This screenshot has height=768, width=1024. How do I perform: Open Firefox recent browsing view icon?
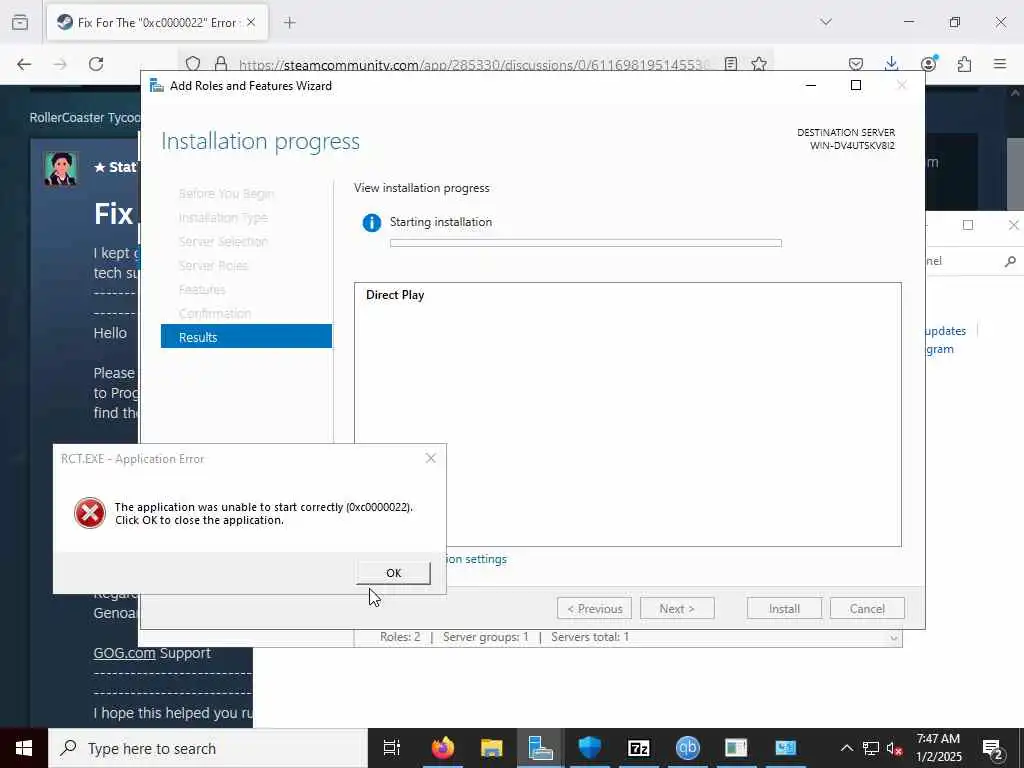pos(20,22)
